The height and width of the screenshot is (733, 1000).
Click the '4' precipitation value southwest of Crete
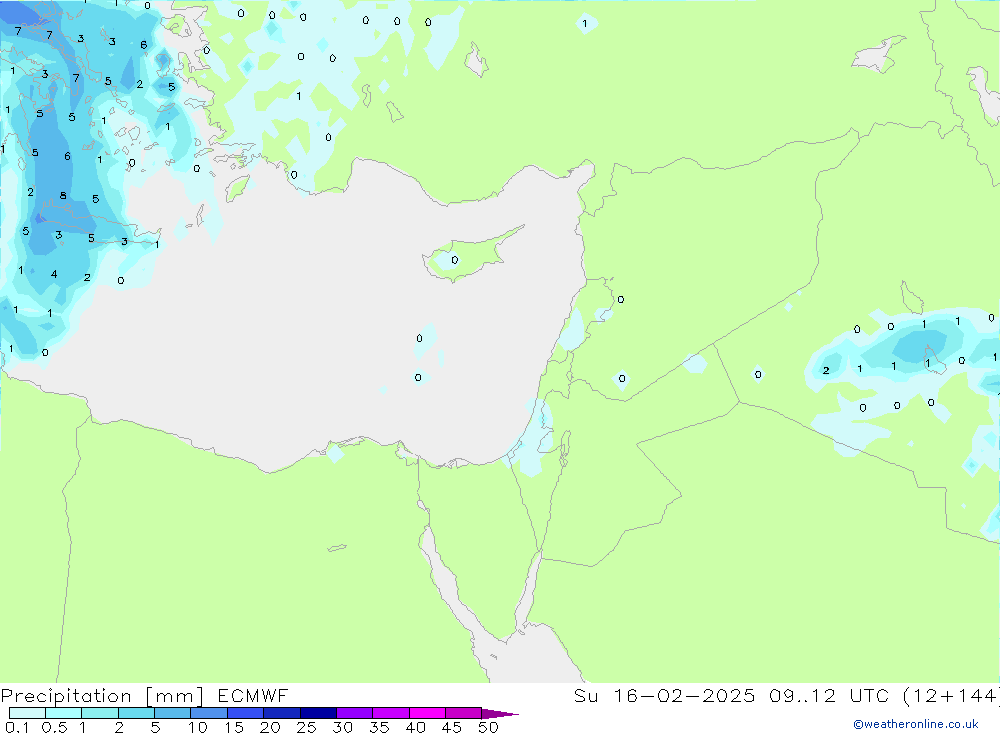(54, 274)
